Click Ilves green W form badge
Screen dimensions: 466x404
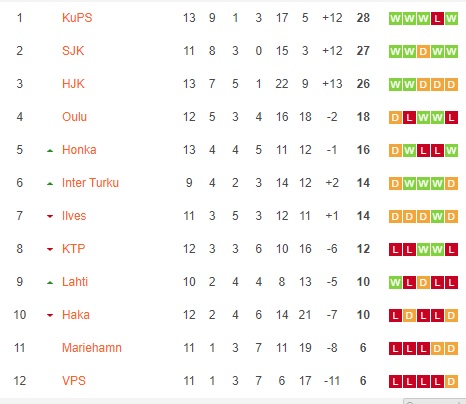(437, 216)
